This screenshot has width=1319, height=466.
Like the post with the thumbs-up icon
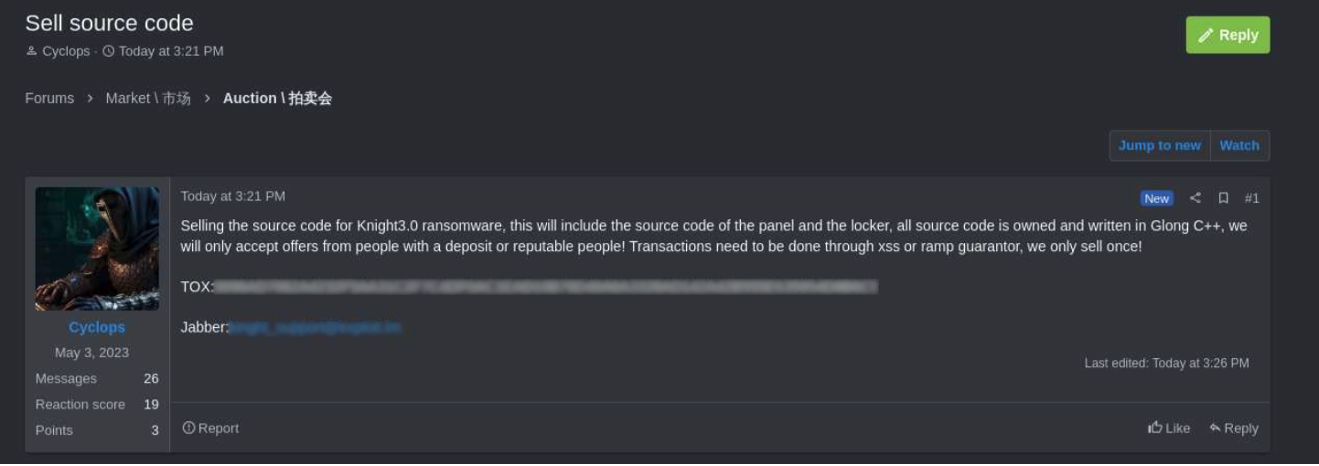(1169, 428)
